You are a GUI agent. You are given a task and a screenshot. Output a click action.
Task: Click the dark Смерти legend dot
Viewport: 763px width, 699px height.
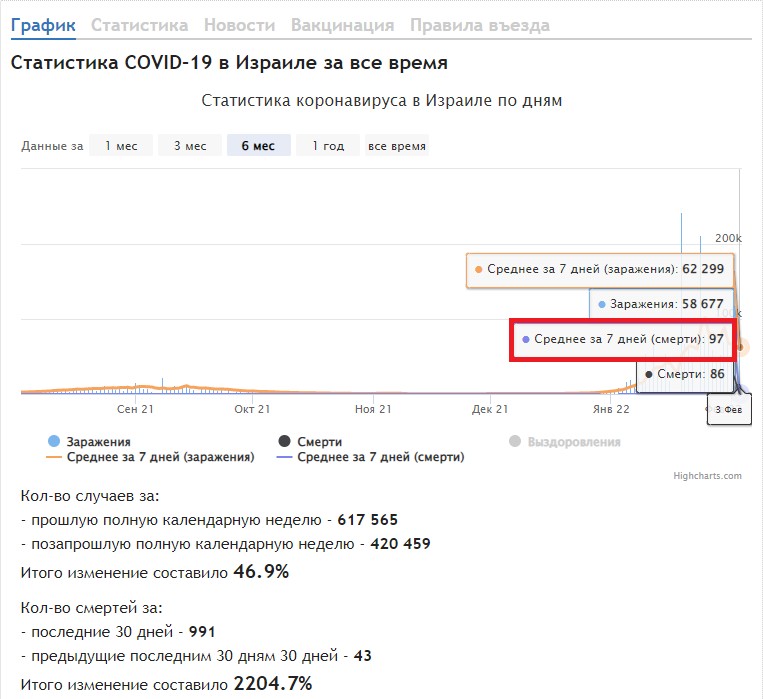284,441
